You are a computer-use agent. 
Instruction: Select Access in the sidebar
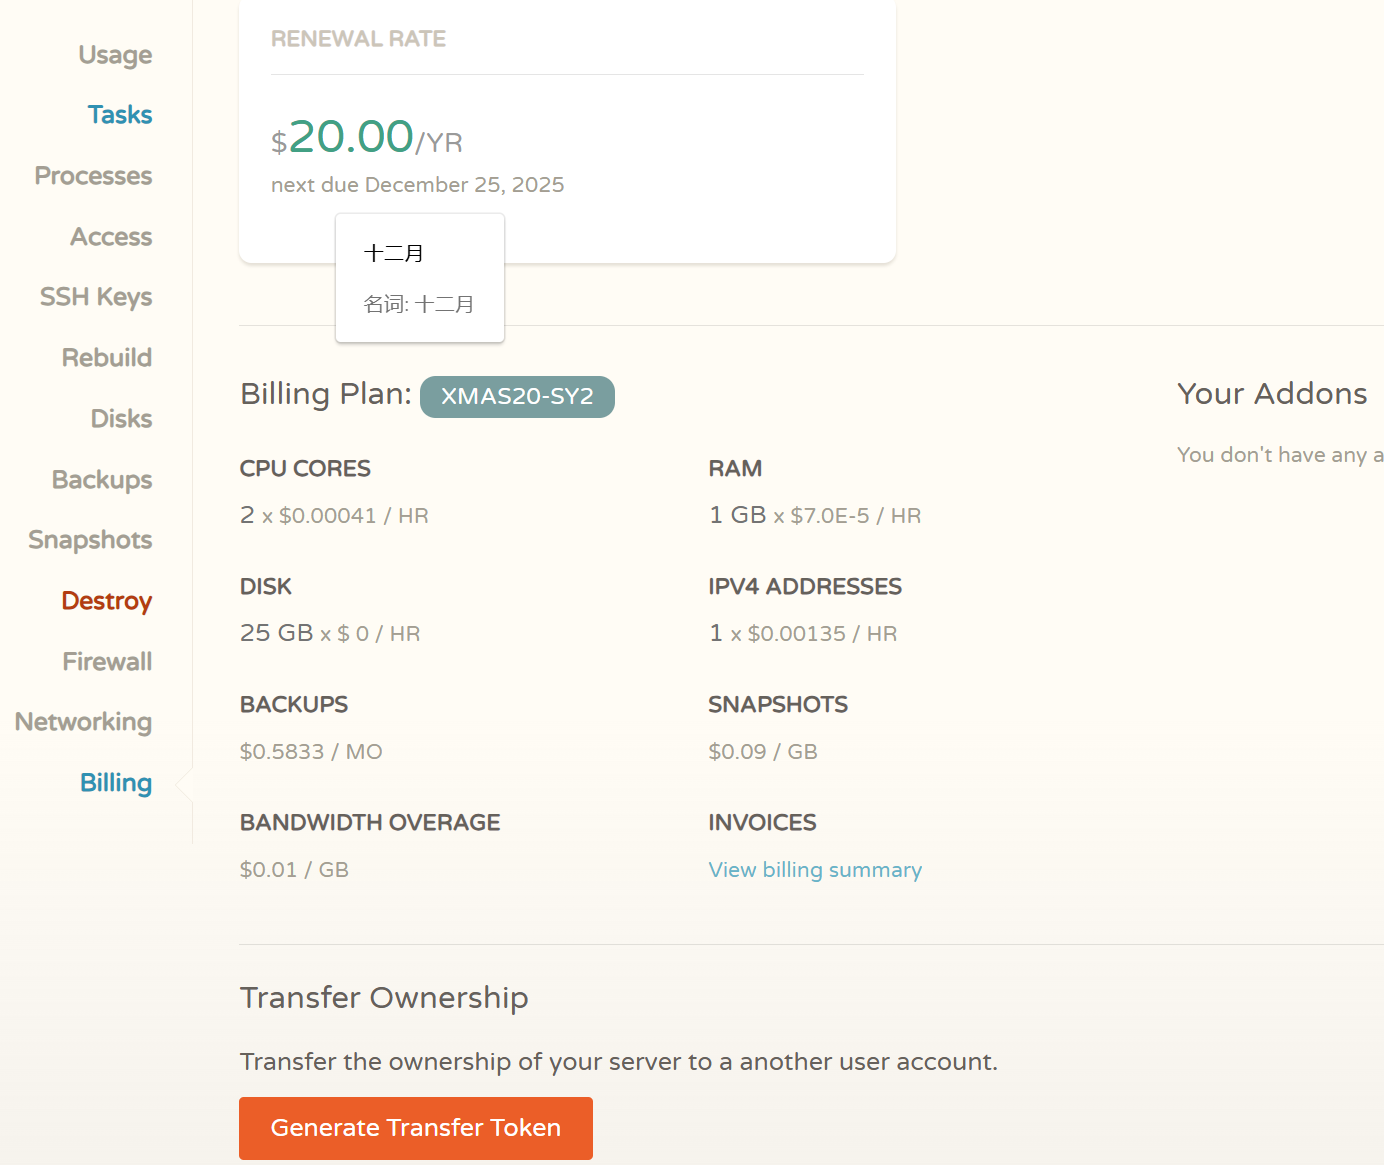111,237
